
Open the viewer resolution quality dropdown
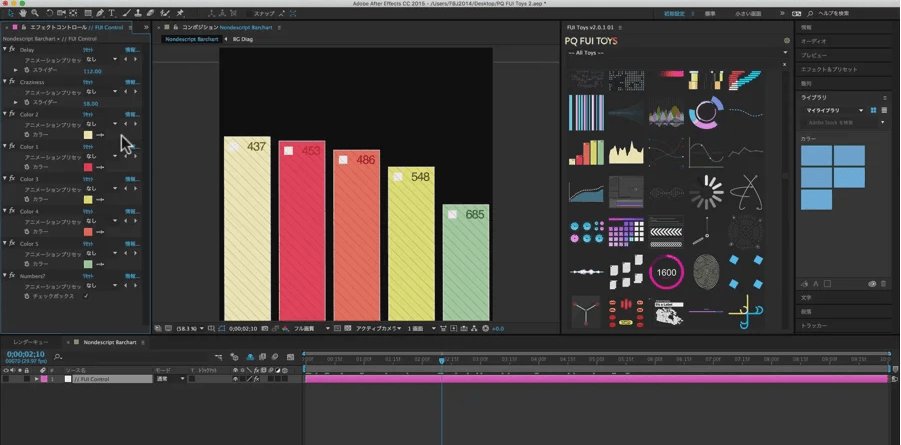pos(312,328)
